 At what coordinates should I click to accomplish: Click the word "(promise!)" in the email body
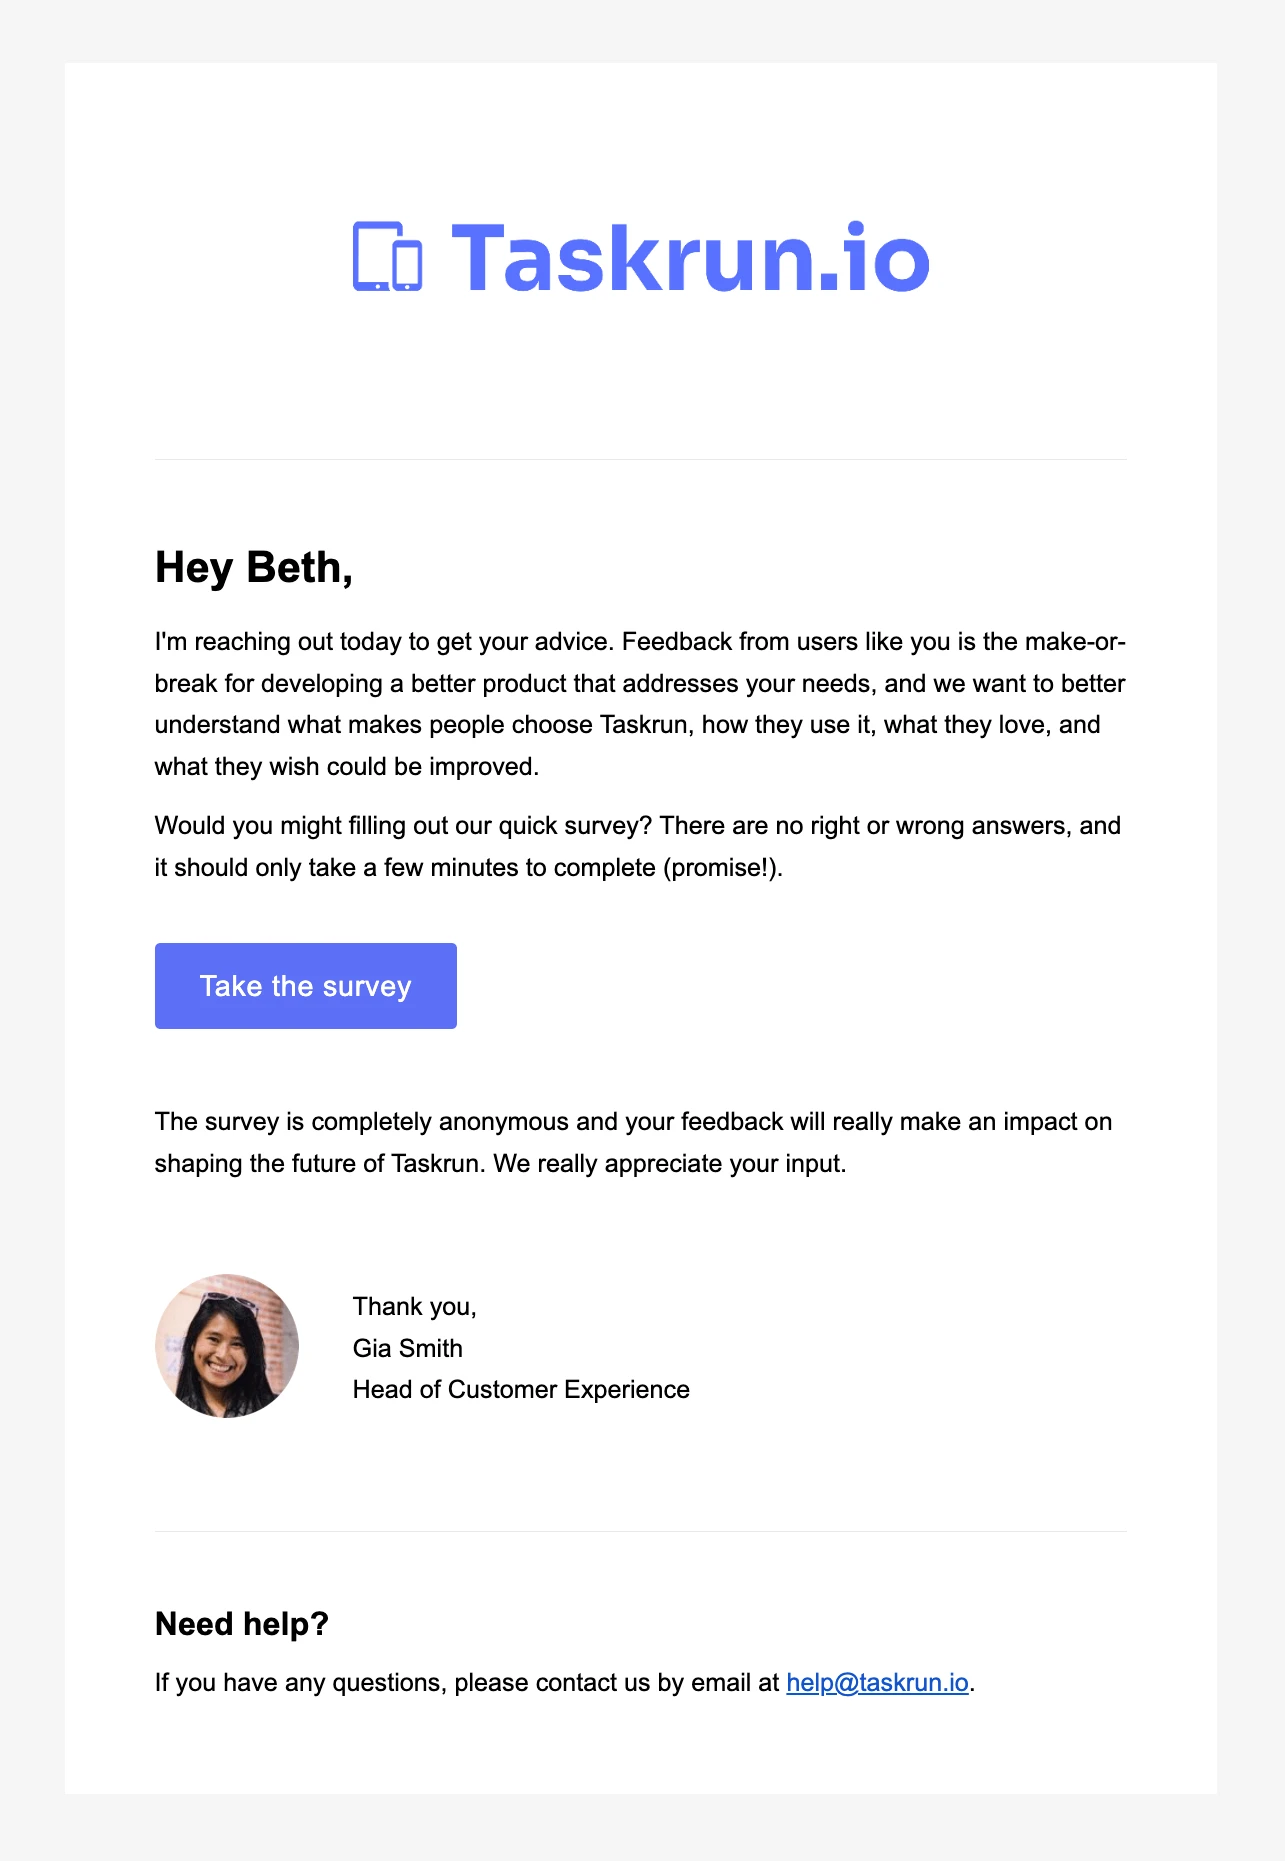pos(721,868)
